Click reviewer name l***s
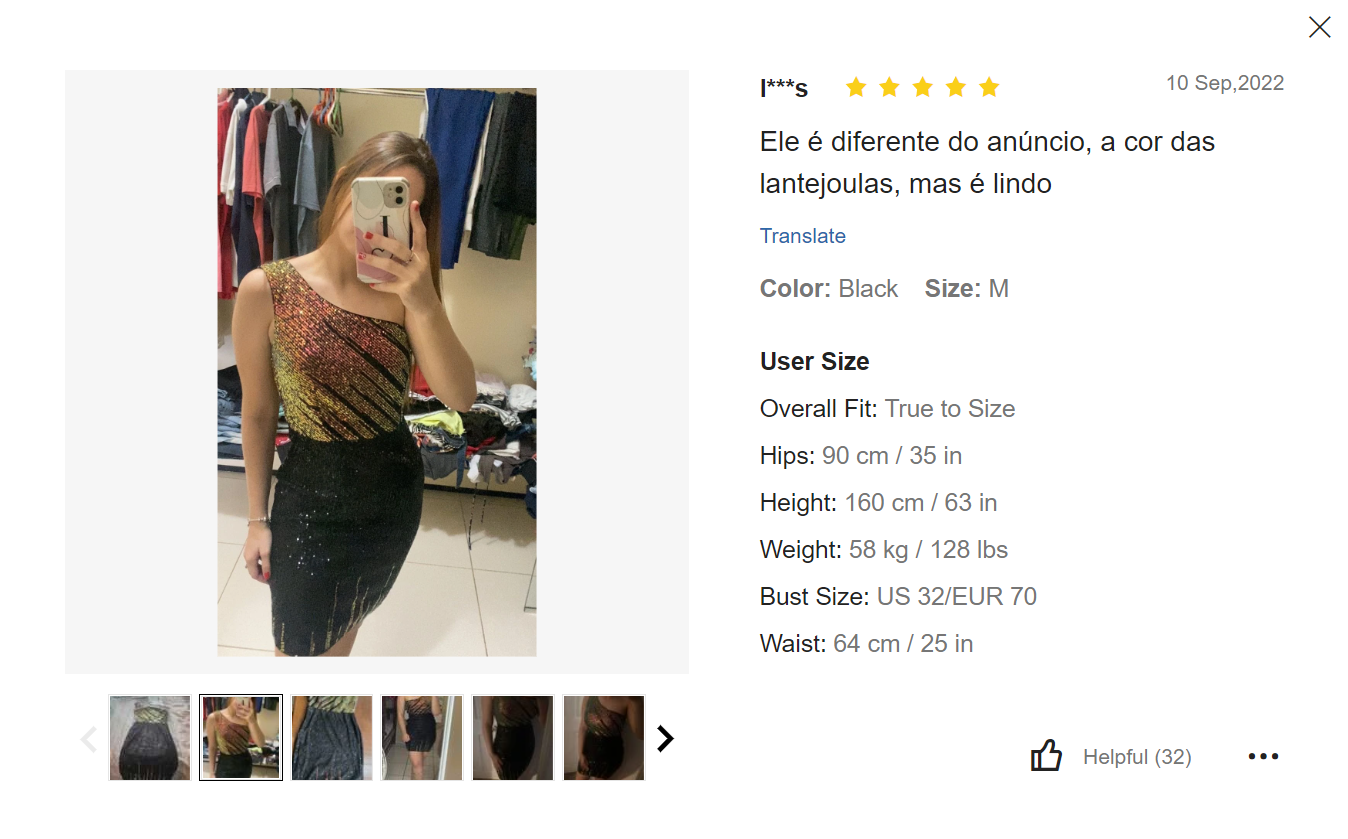The width and height of the screenshot is (1348, 839). pyautogui.click(x=784, y=88)
